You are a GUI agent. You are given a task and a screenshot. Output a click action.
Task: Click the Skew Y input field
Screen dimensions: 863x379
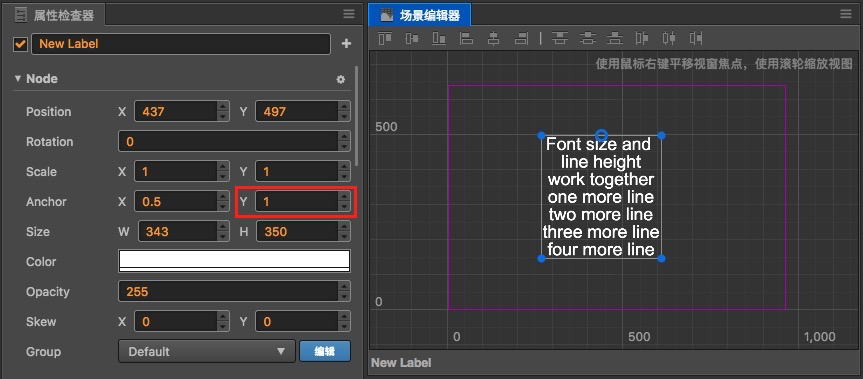pos(297,321)
